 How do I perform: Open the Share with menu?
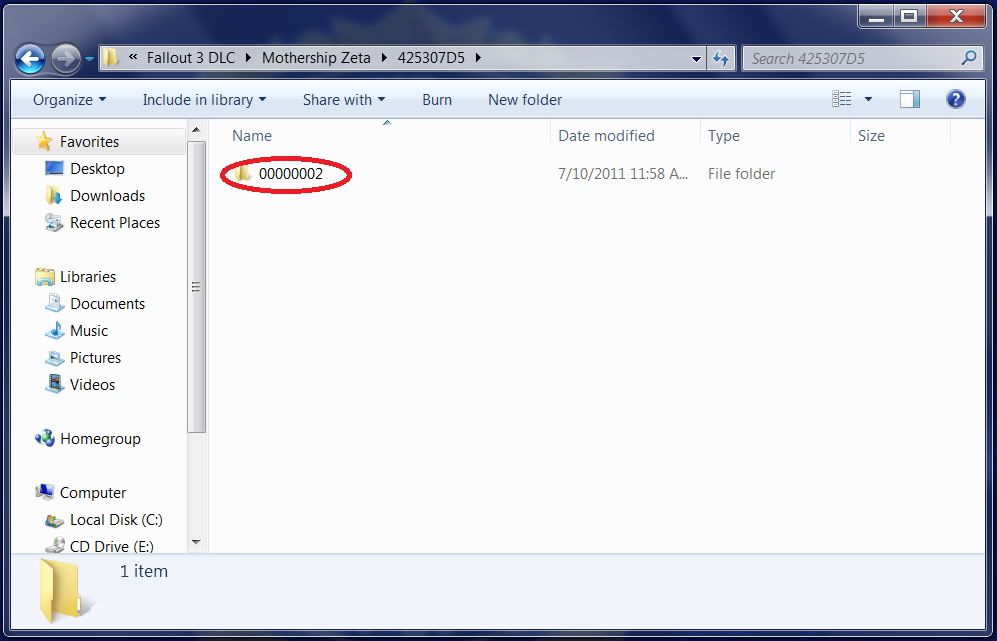tap(344, 100)
